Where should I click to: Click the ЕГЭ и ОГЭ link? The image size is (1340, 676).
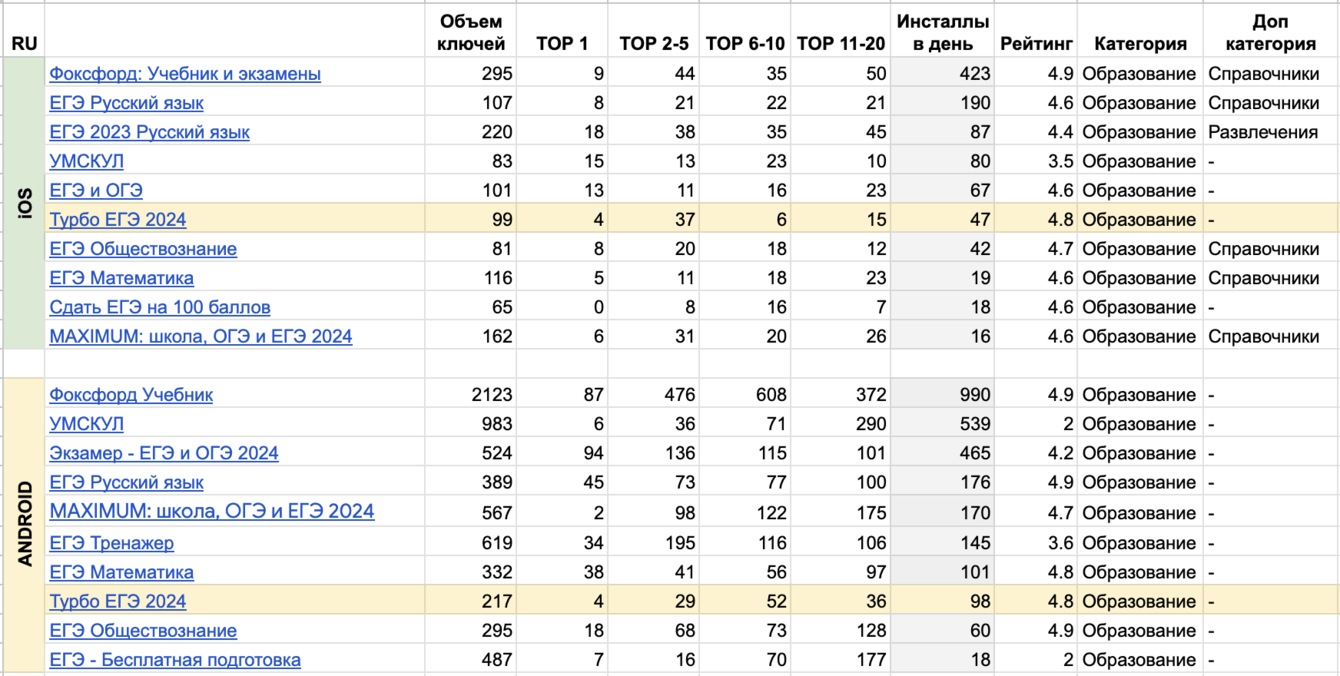coord(96,190)
